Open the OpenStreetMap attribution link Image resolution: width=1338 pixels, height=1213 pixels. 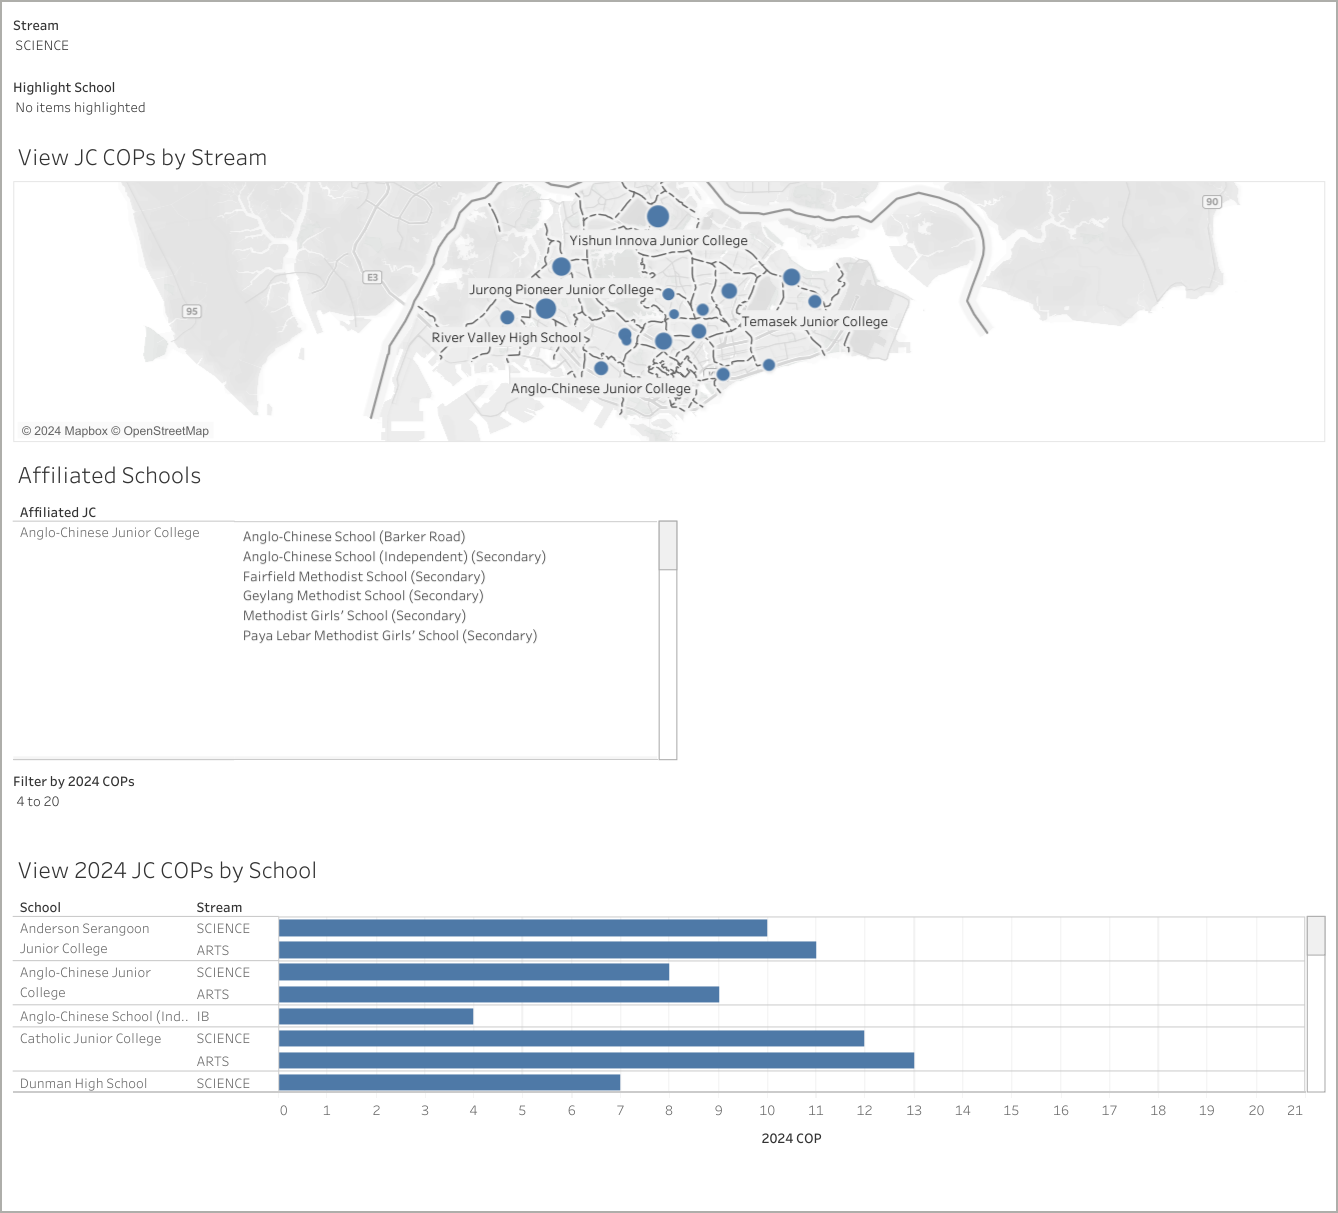coord(166,431)
